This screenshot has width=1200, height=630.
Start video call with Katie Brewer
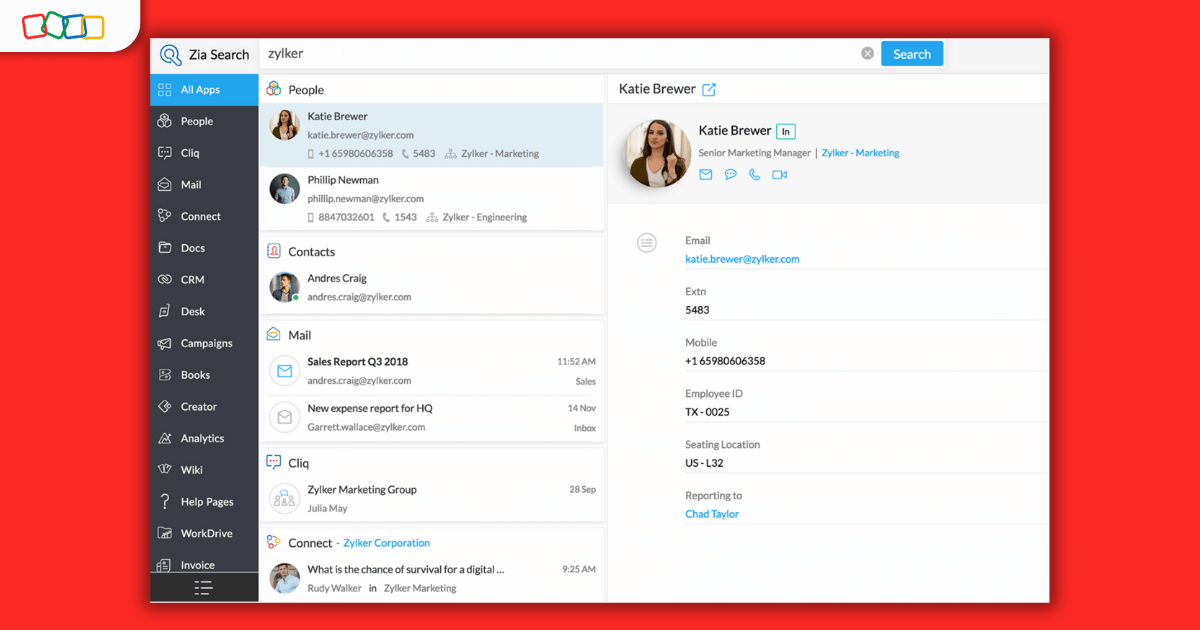pyautogui.click(x=779, y=174)
